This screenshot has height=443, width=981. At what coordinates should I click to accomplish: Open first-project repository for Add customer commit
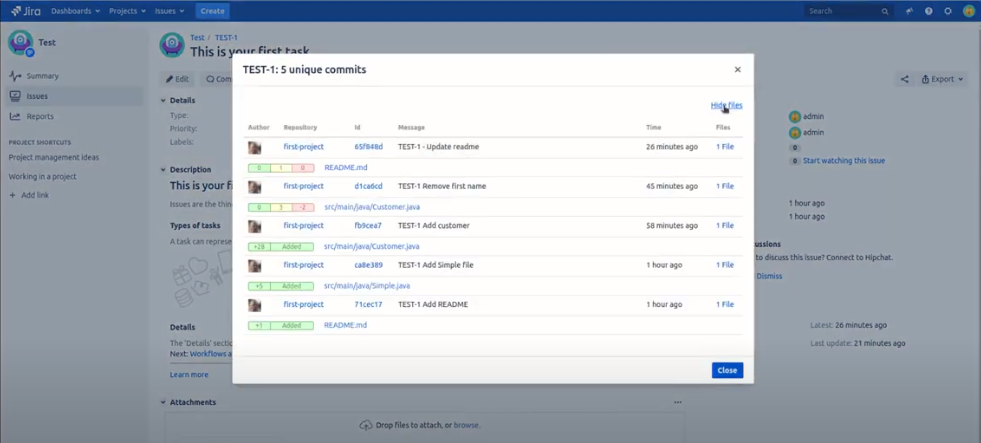tap(303, 225)
